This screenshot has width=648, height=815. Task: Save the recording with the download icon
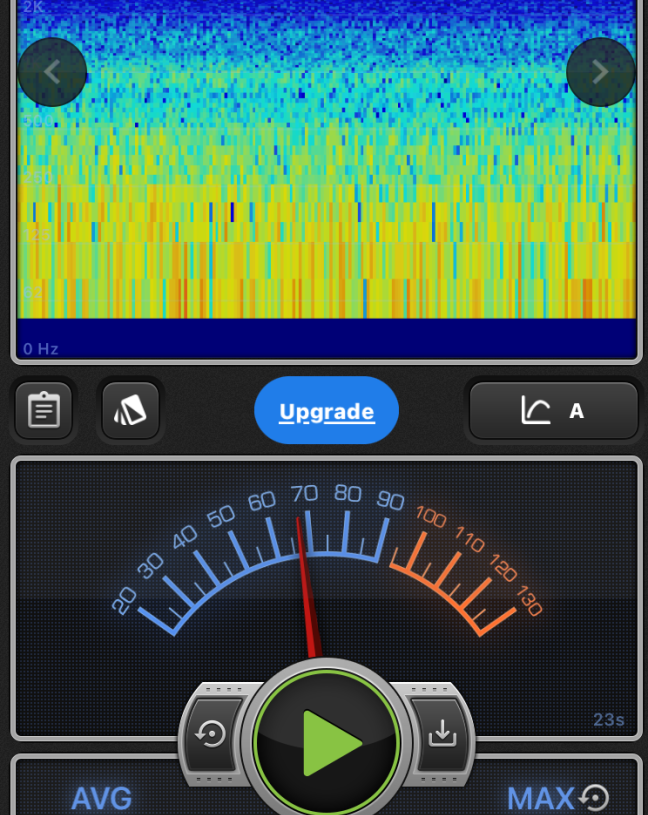click(x=441, y=735)
